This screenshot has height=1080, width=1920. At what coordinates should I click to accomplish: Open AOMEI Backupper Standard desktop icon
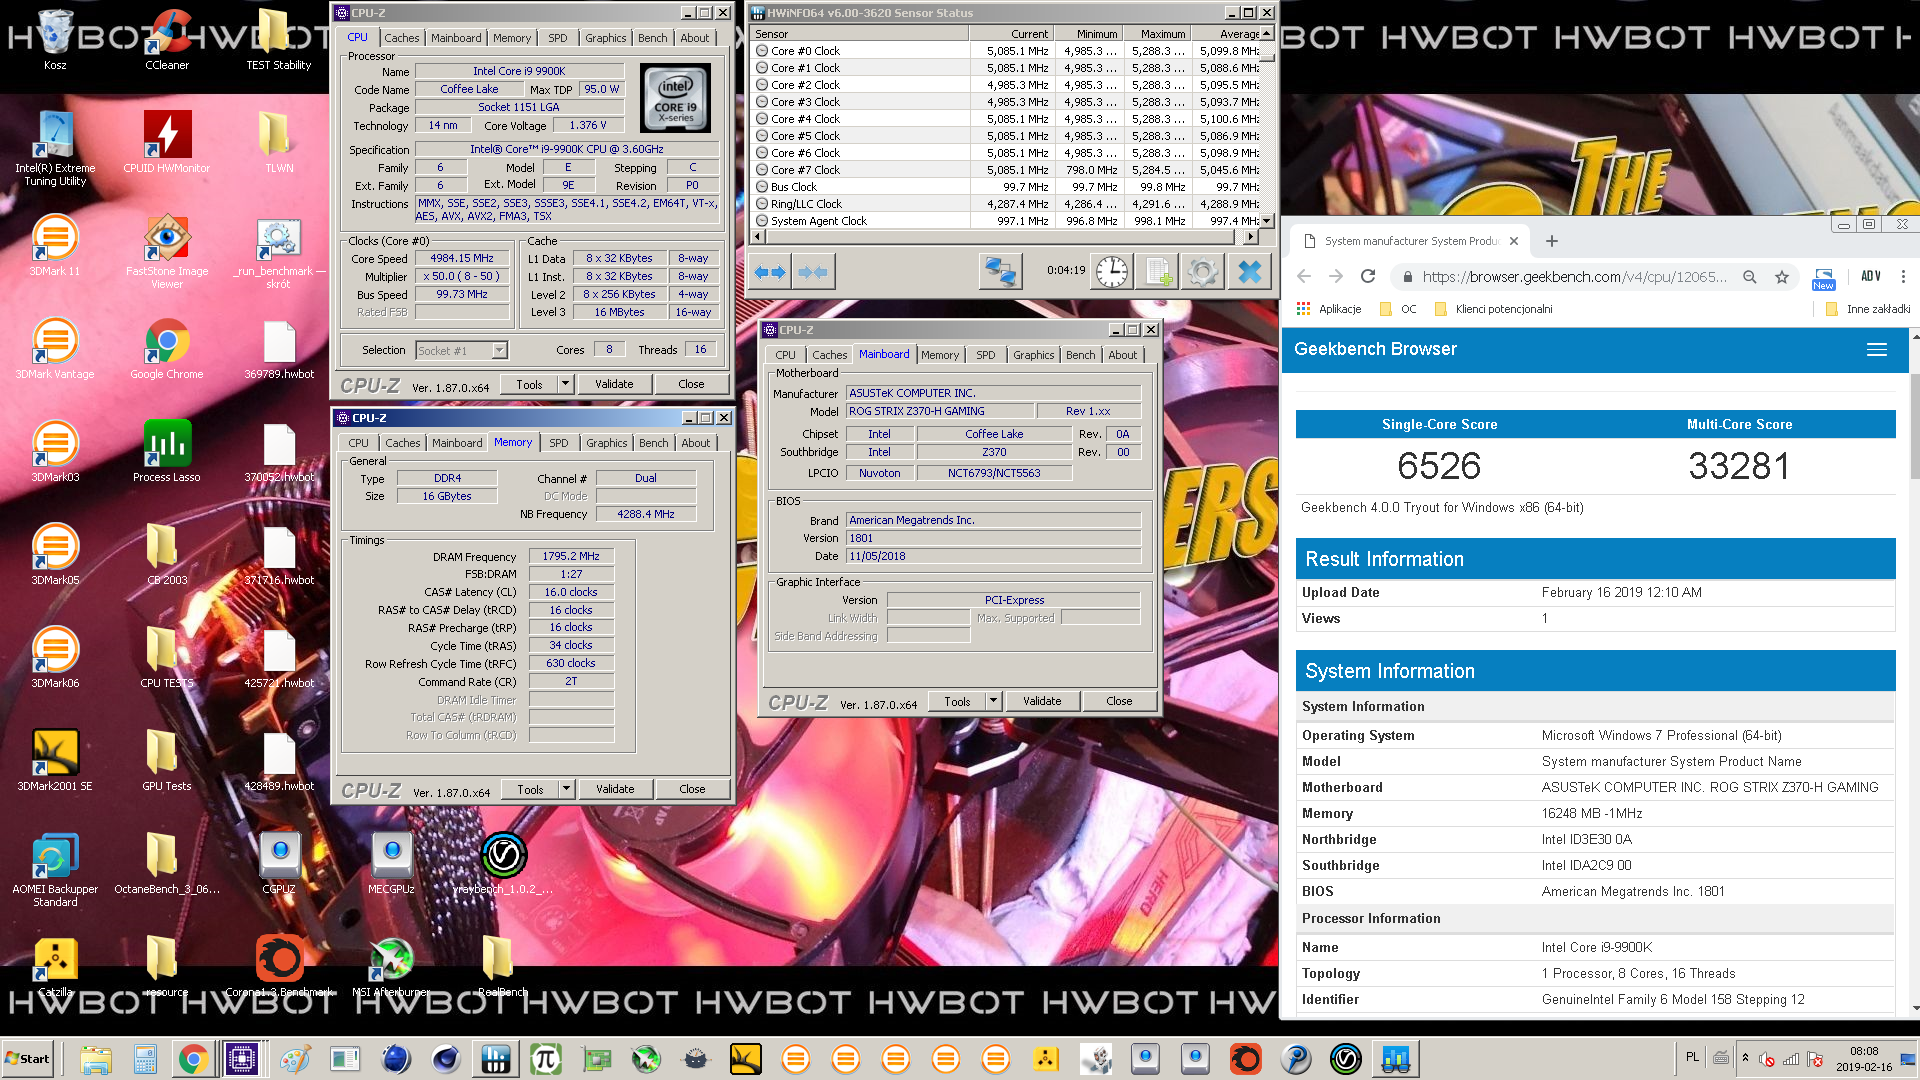coord(55,870)
